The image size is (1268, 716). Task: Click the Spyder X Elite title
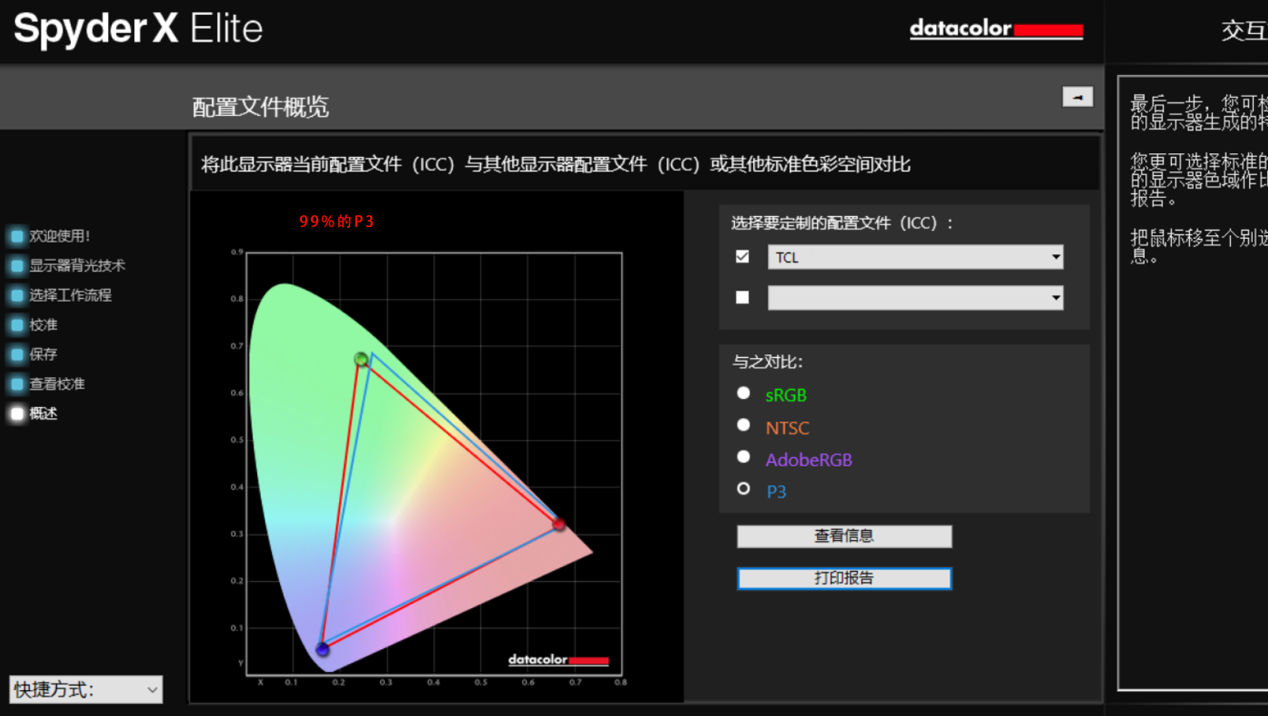click(x=139, y=29)
